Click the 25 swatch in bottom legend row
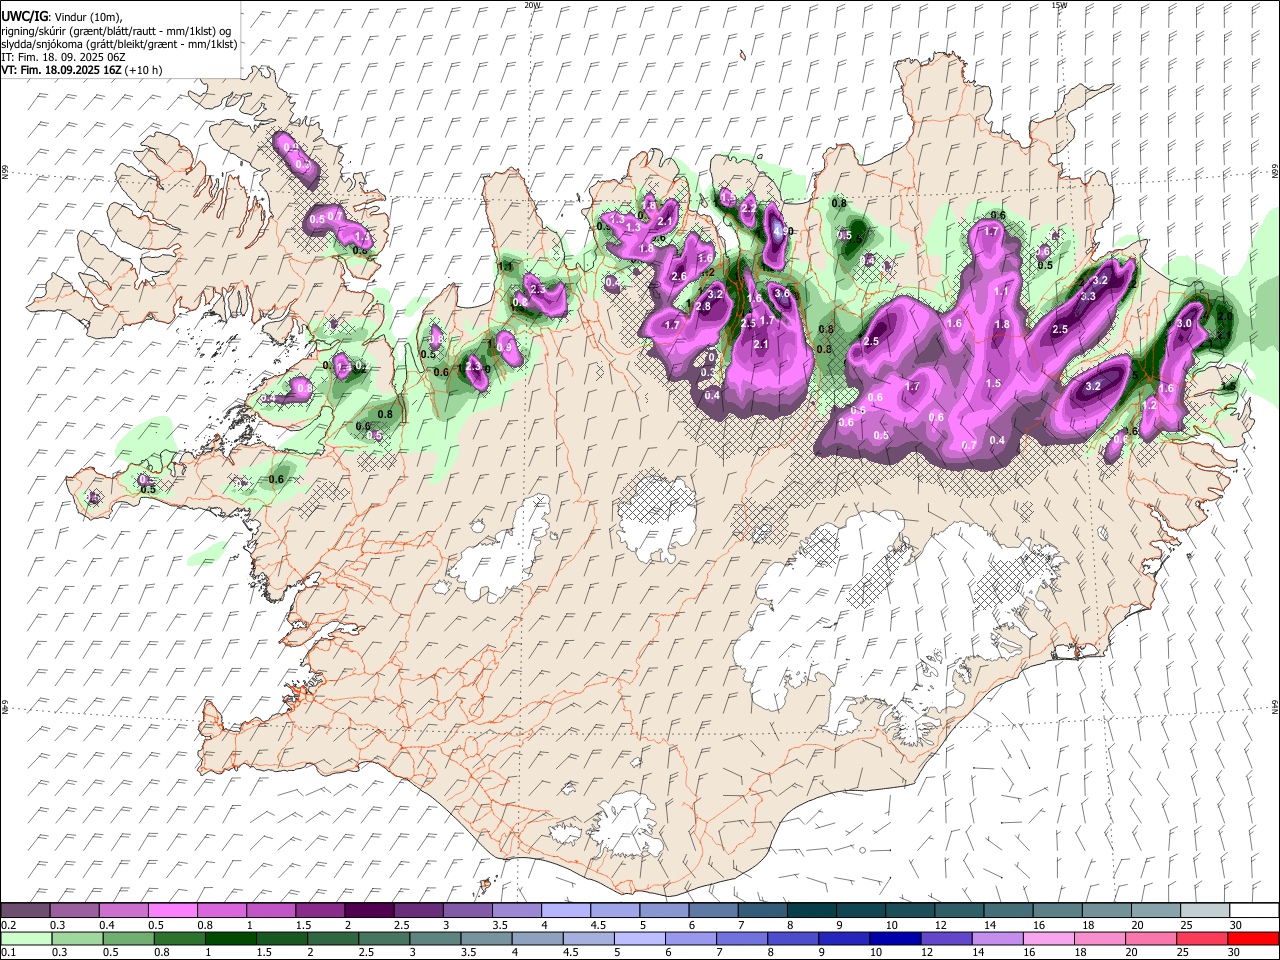The width and height of the screenshot is (1280, 960). pos(1202,938)
